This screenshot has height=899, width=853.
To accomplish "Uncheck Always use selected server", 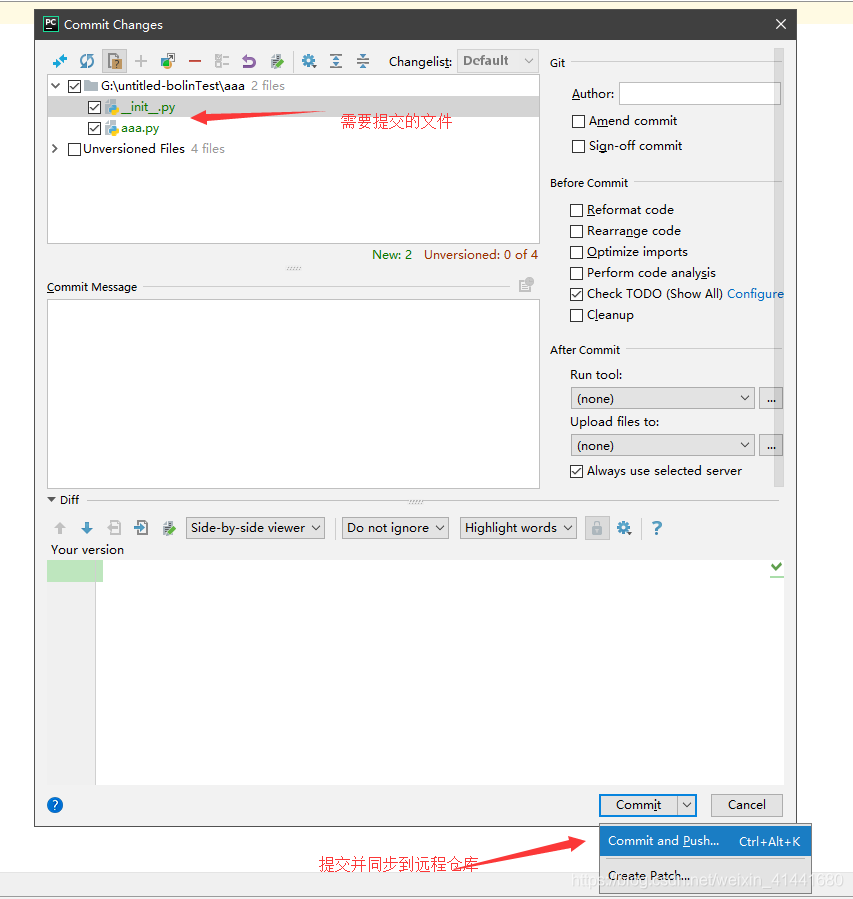I will 577,471.
